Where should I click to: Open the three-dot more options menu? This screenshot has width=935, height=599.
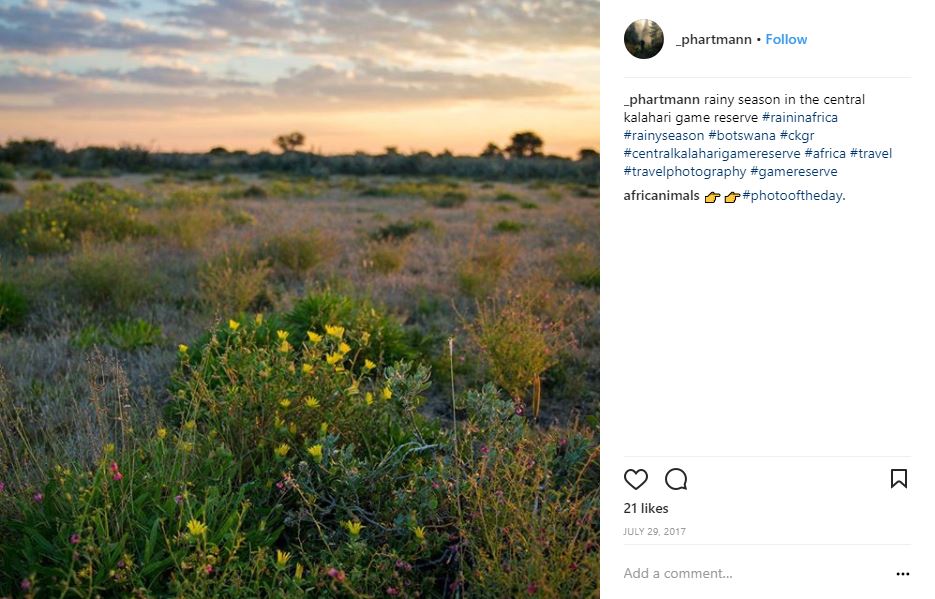tap(902, 574)
